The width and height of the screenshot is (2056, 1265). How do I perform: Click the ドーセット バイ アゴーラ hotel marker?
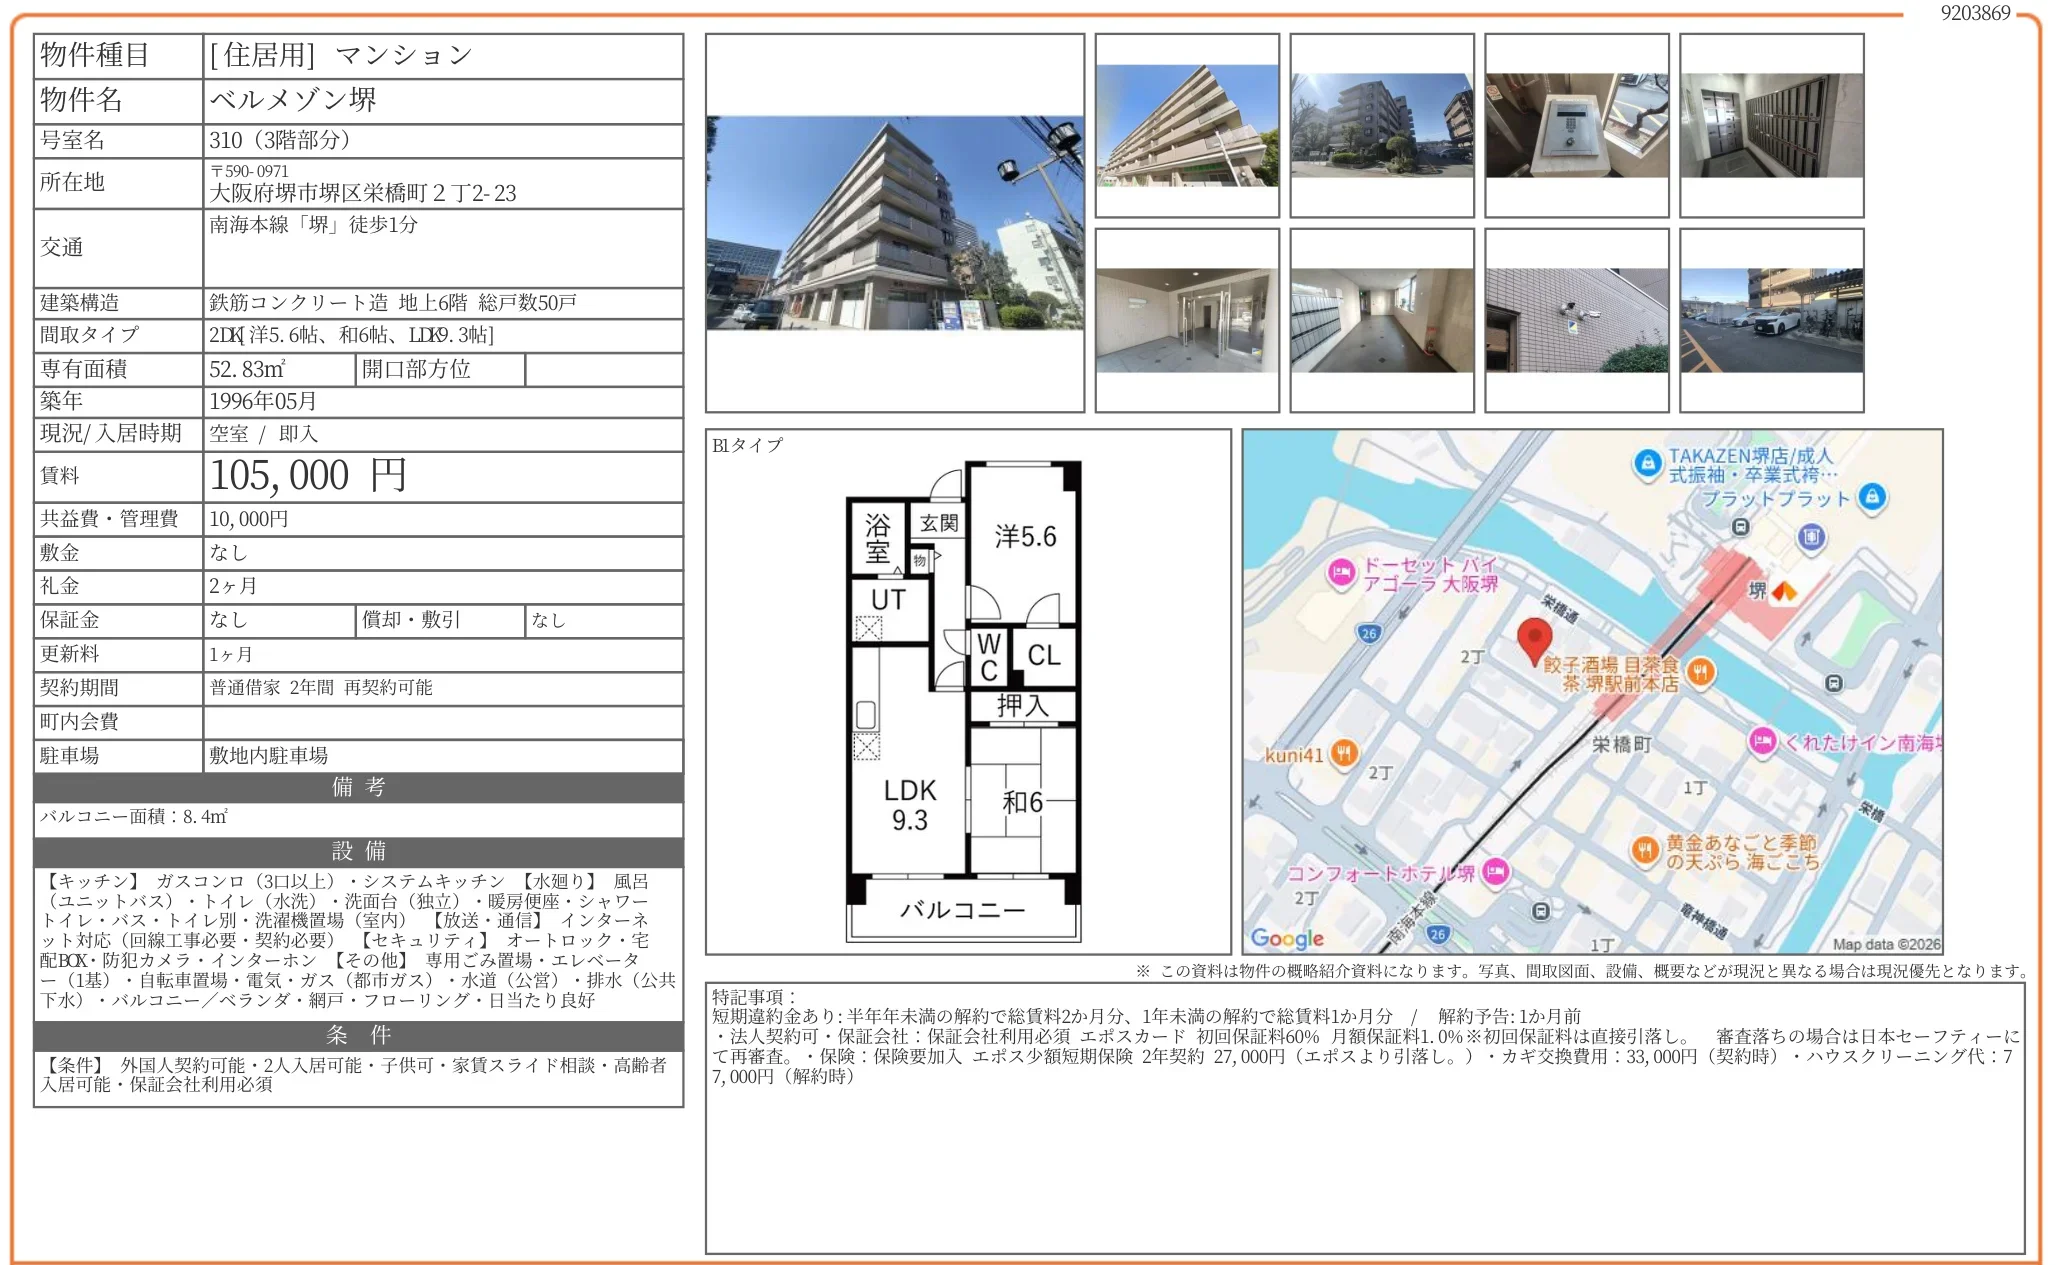pyautogui.click(x=1340, y=573)
